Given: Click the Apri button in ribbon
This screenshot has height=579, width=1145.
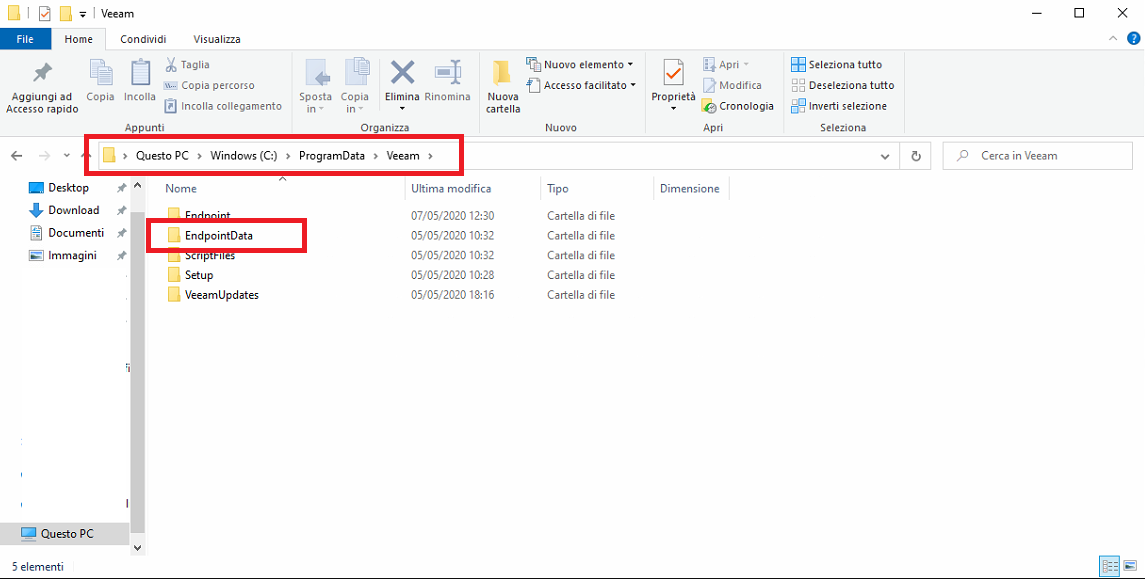Looking at the screenshot, I should point(726,64).
